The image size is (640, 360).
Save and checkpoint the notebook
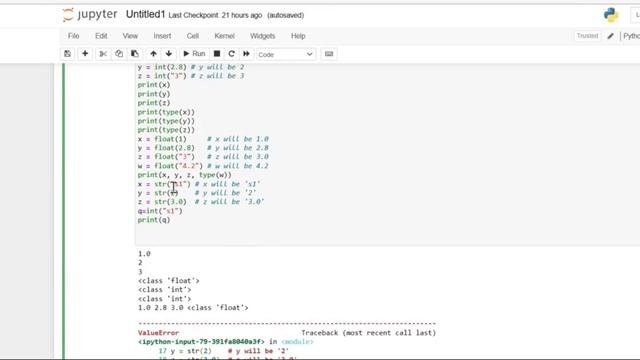point(67,54)
